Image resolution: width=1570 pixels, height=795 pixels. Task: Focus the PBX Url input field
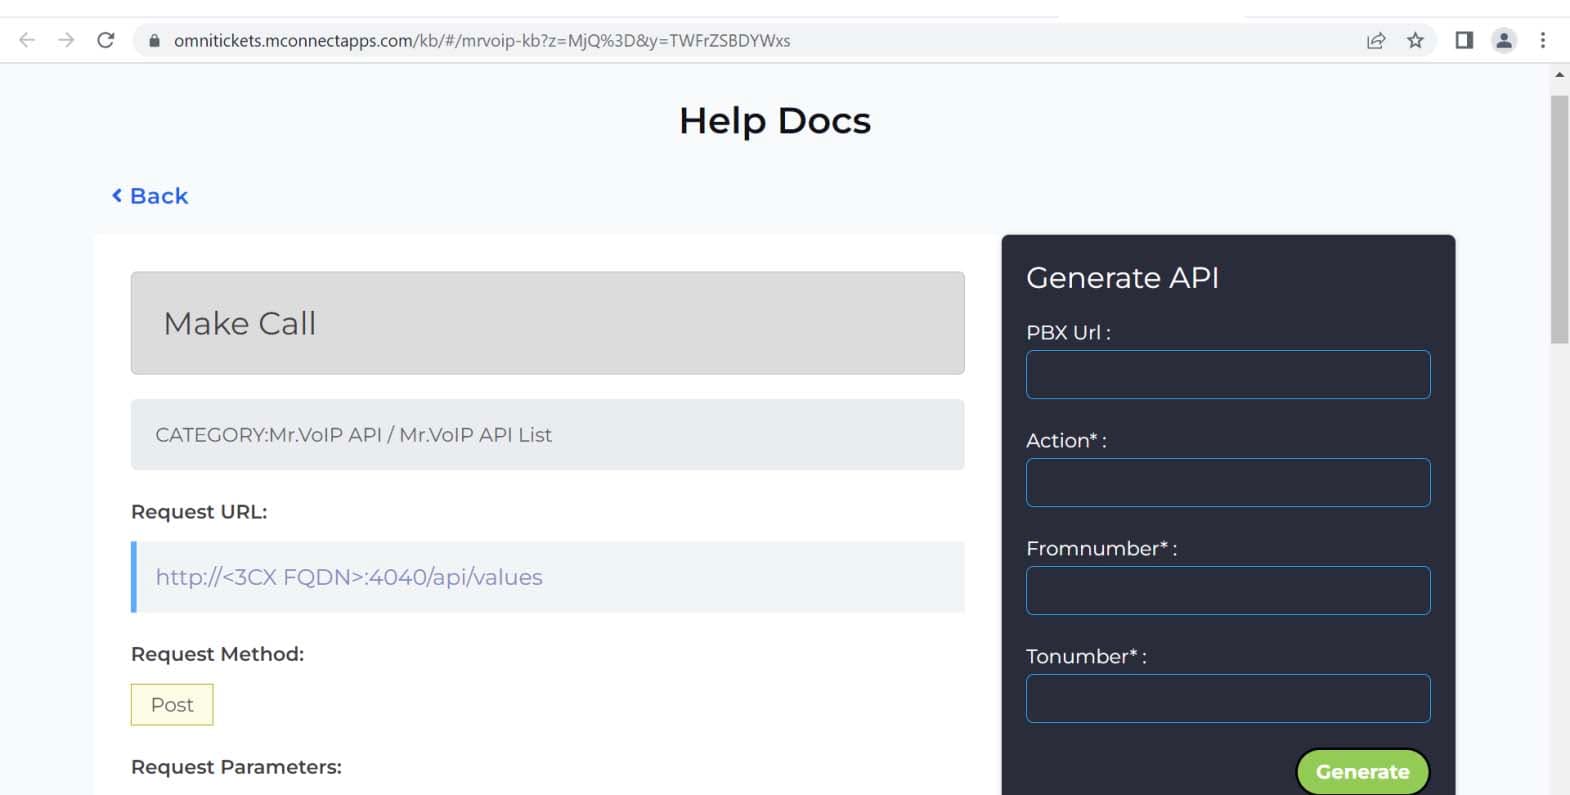tap(1228, 375)
